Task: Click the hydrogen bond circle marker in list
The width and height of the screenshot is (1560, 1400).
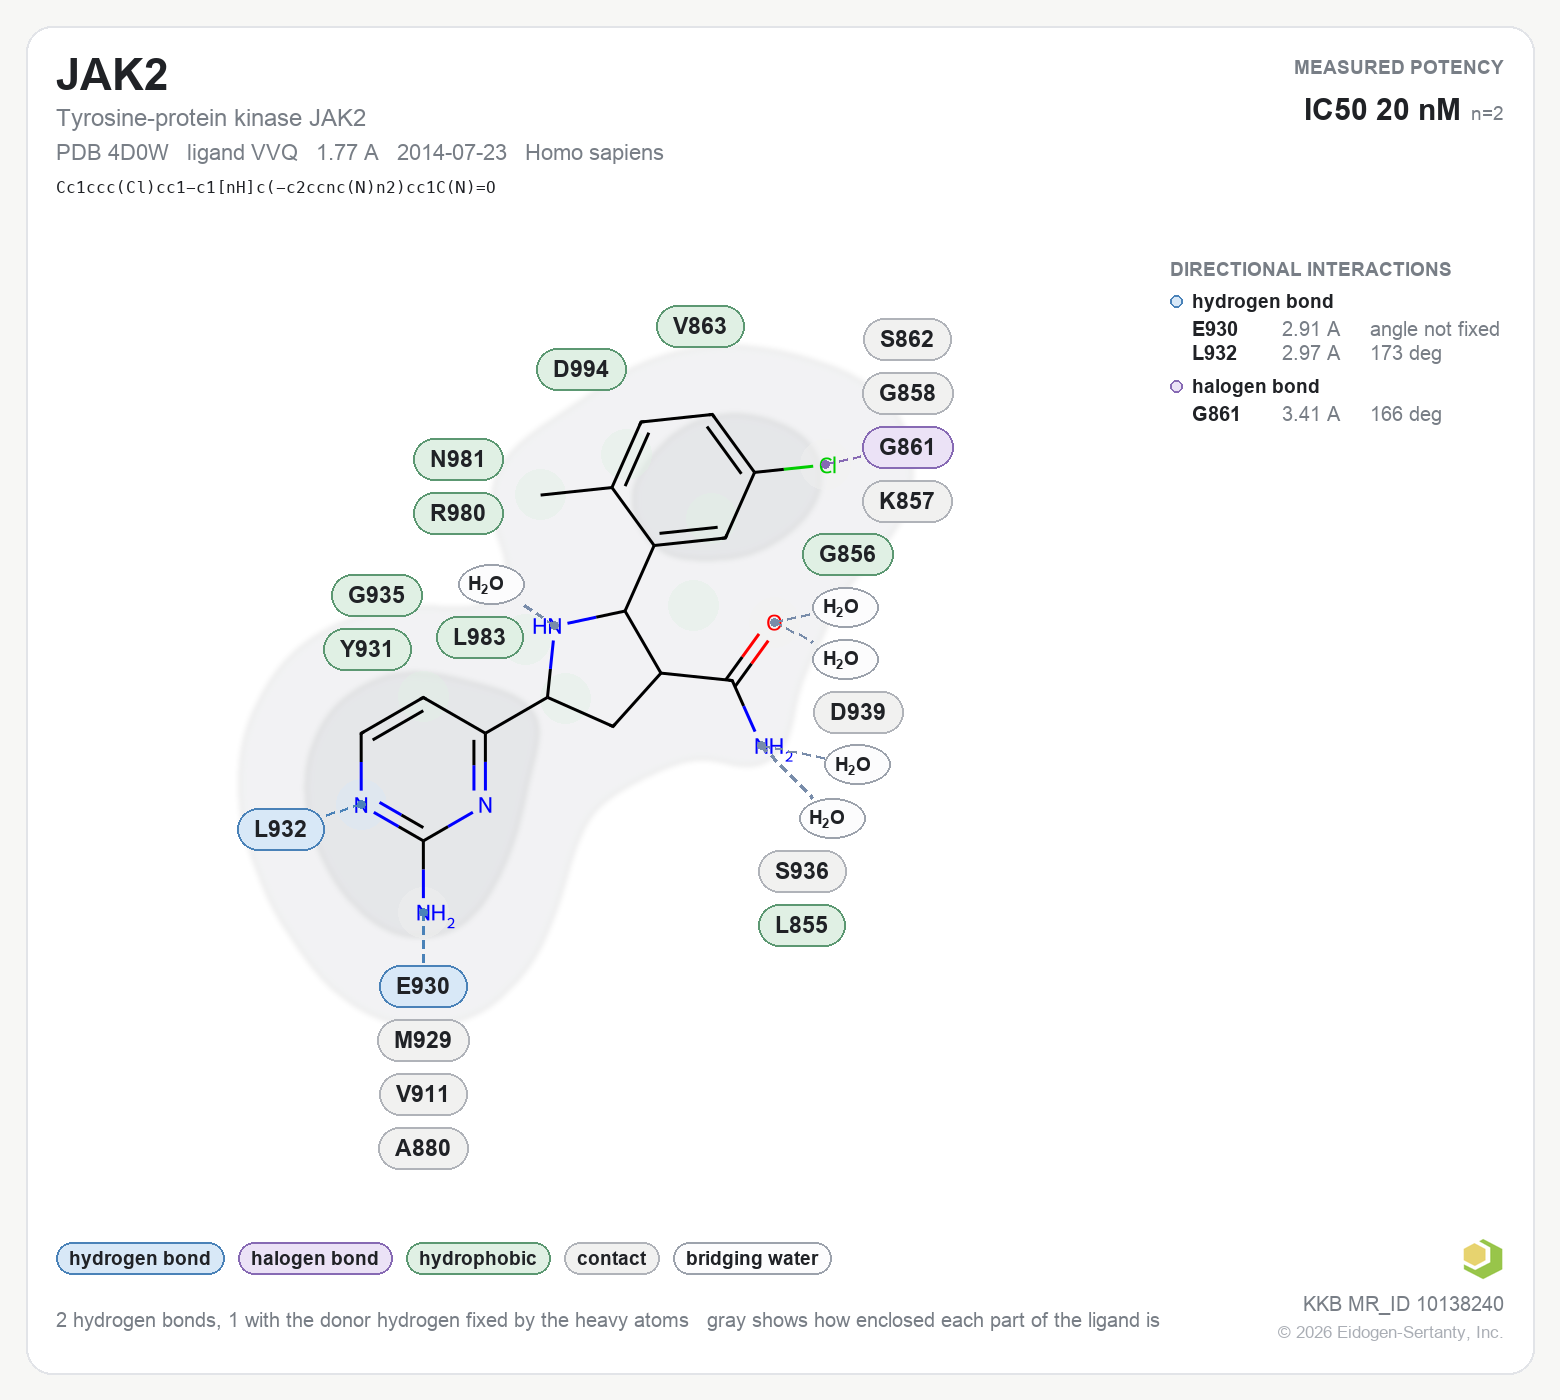Action: click(1177, 302)
